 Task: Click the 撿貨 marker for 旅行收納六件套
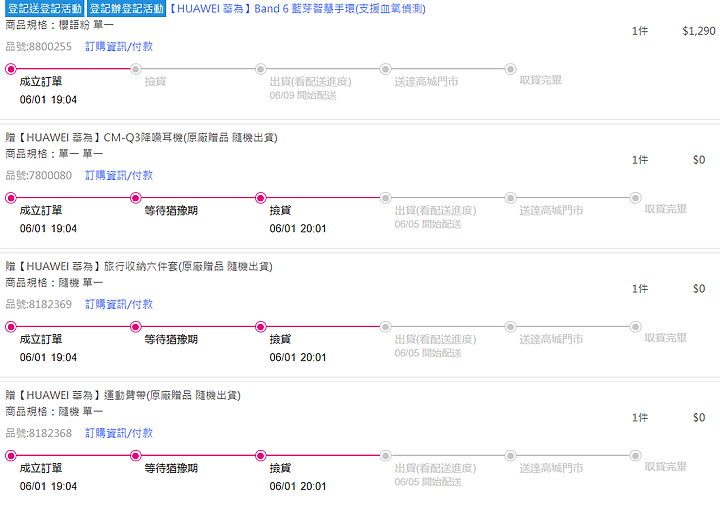pos(260,327)
